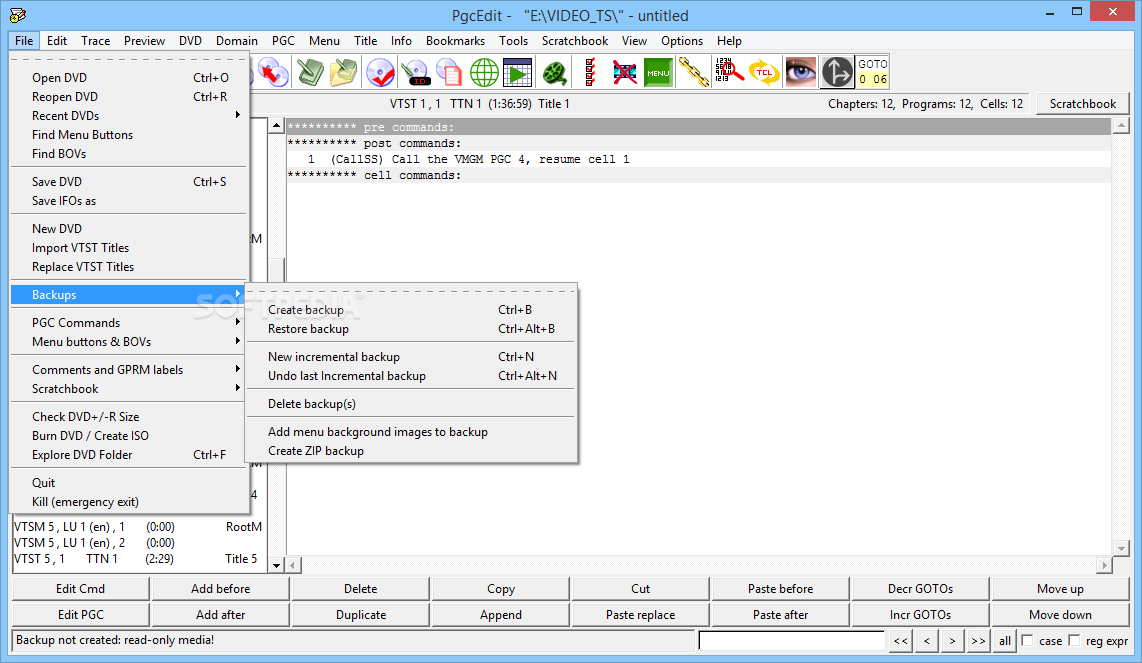Click the disc with document icon

(x=449, y=72)
